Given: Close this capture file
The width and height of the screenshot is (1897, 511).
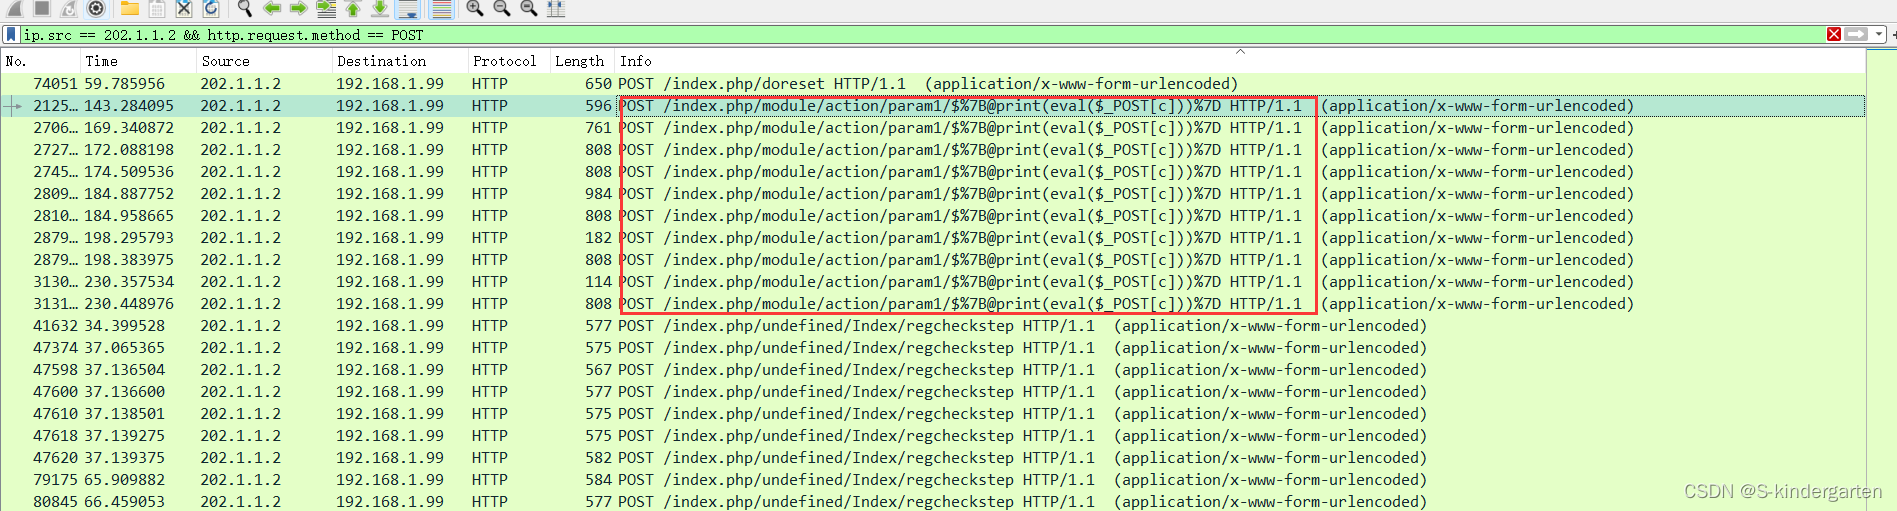Looking at the screenshot, I should 184,8.
